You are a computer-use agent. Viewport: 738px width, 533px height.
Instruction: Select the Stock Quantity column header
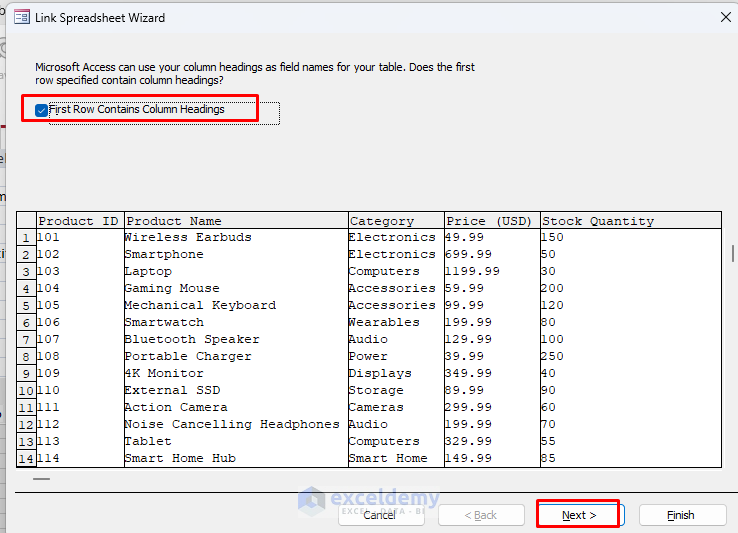pos(631,221)
